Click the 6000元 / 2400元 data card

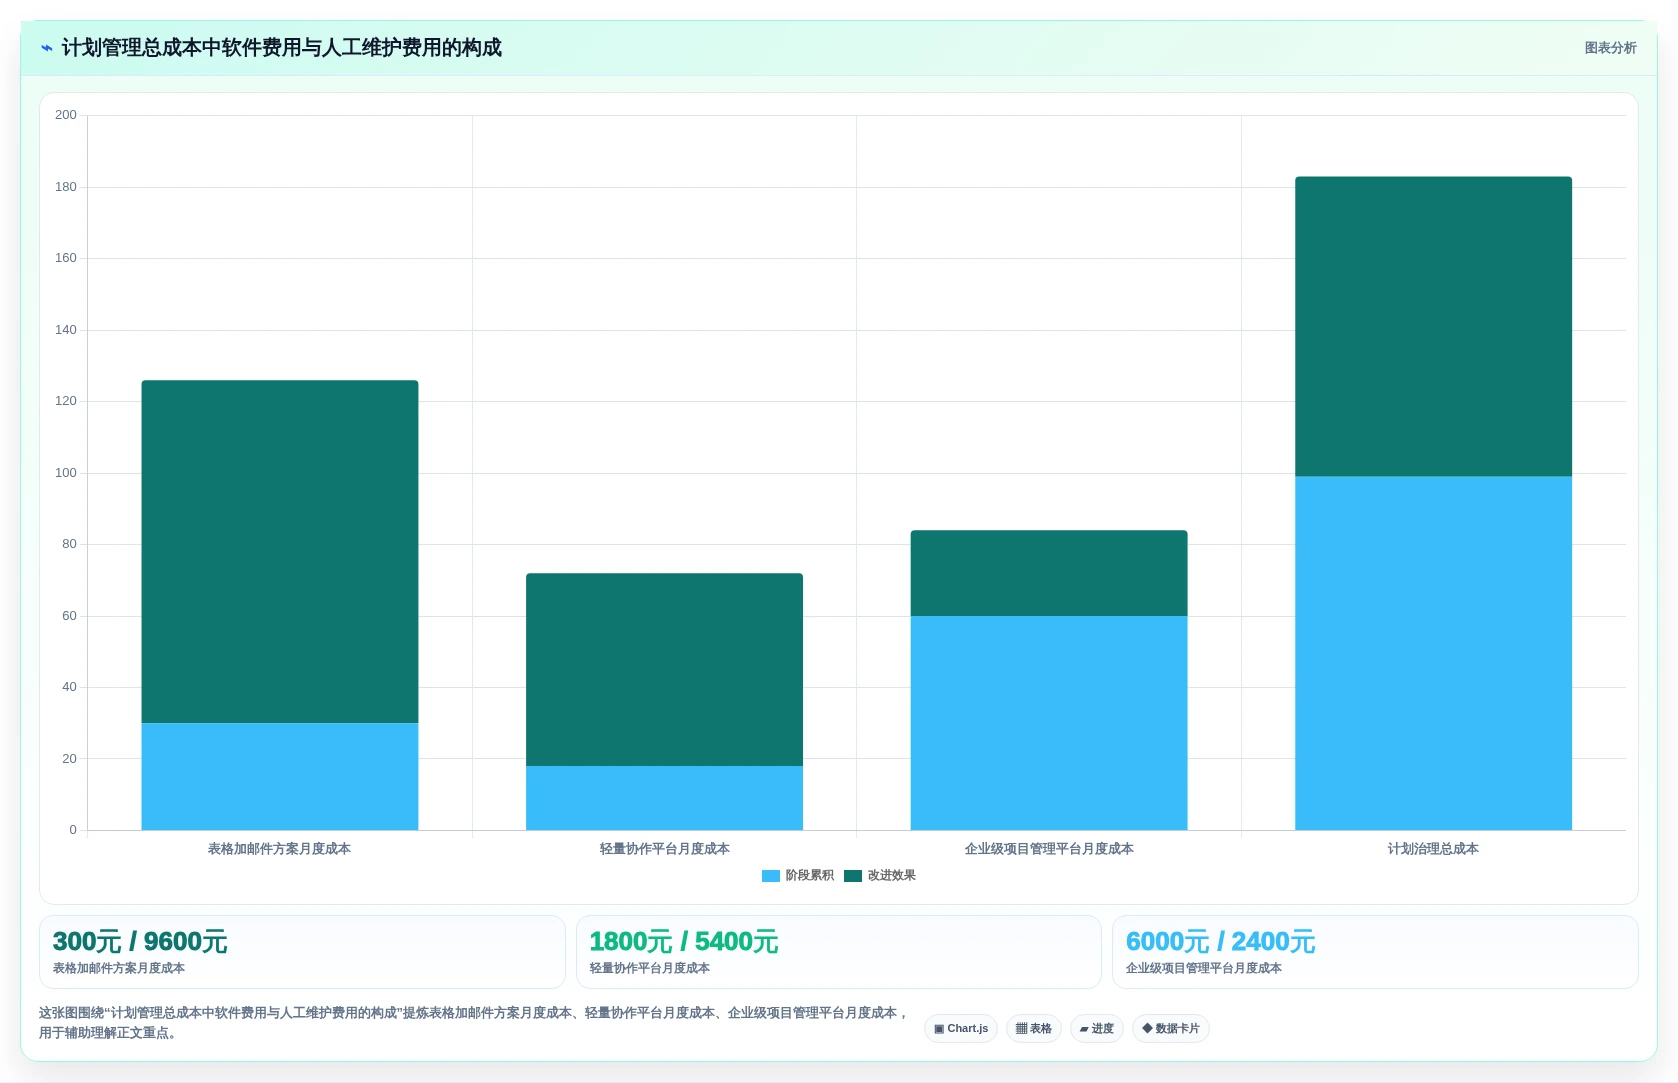(1375, 952)
